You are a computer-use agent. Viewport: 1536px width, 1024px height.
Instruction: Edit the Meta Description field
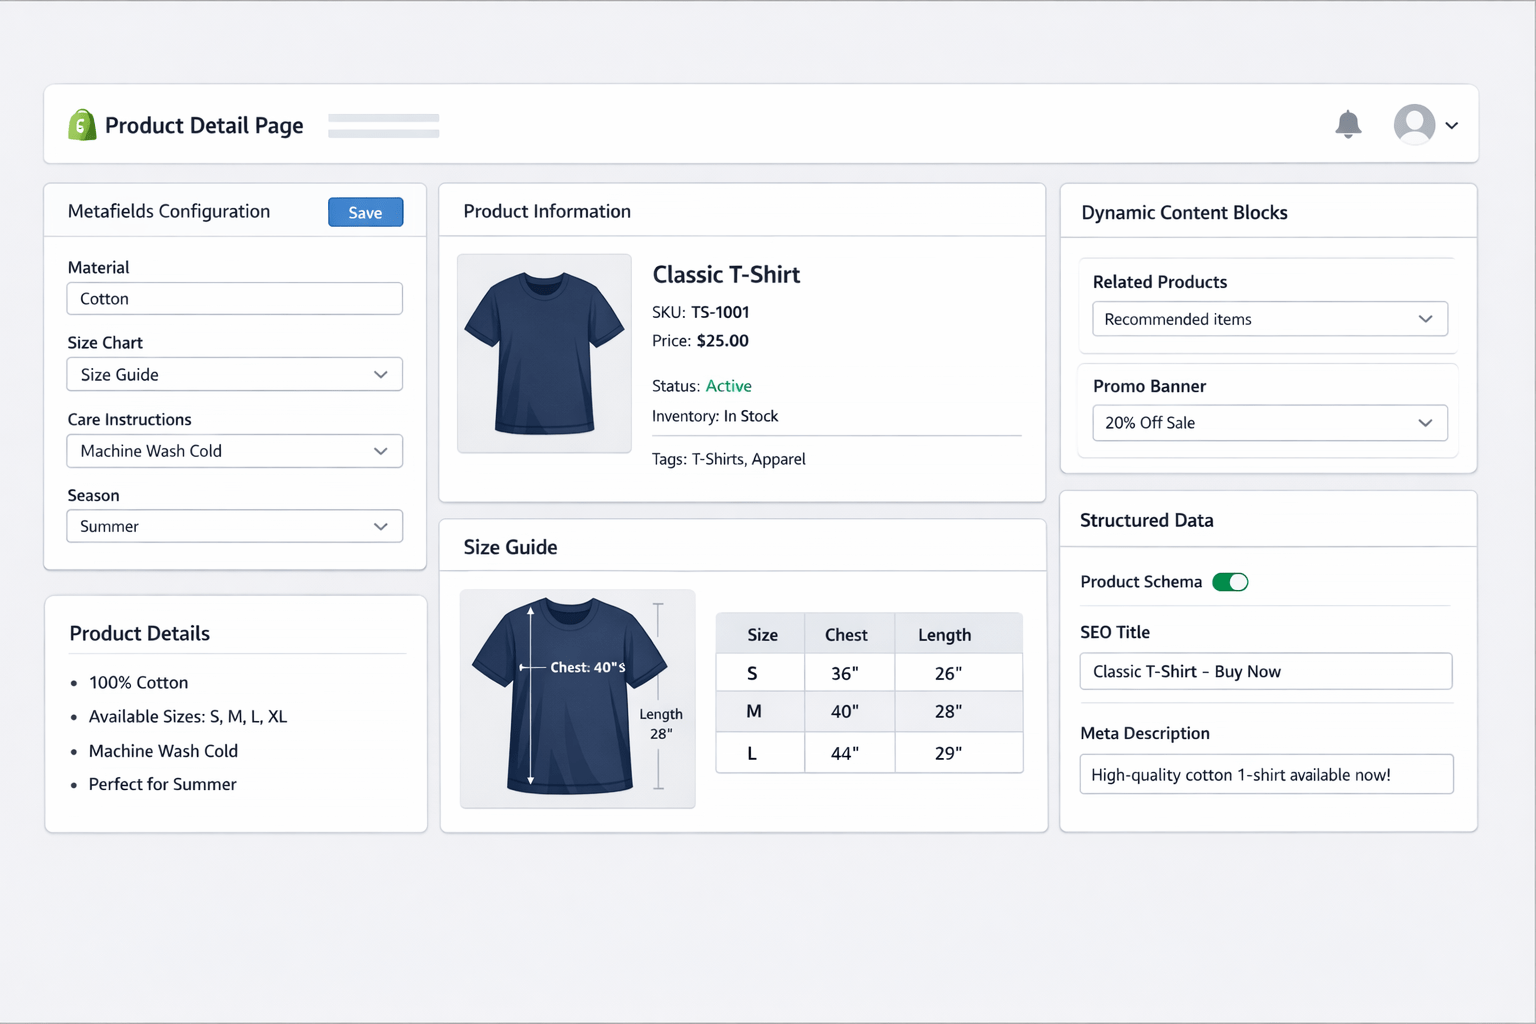click(1265, 774)
